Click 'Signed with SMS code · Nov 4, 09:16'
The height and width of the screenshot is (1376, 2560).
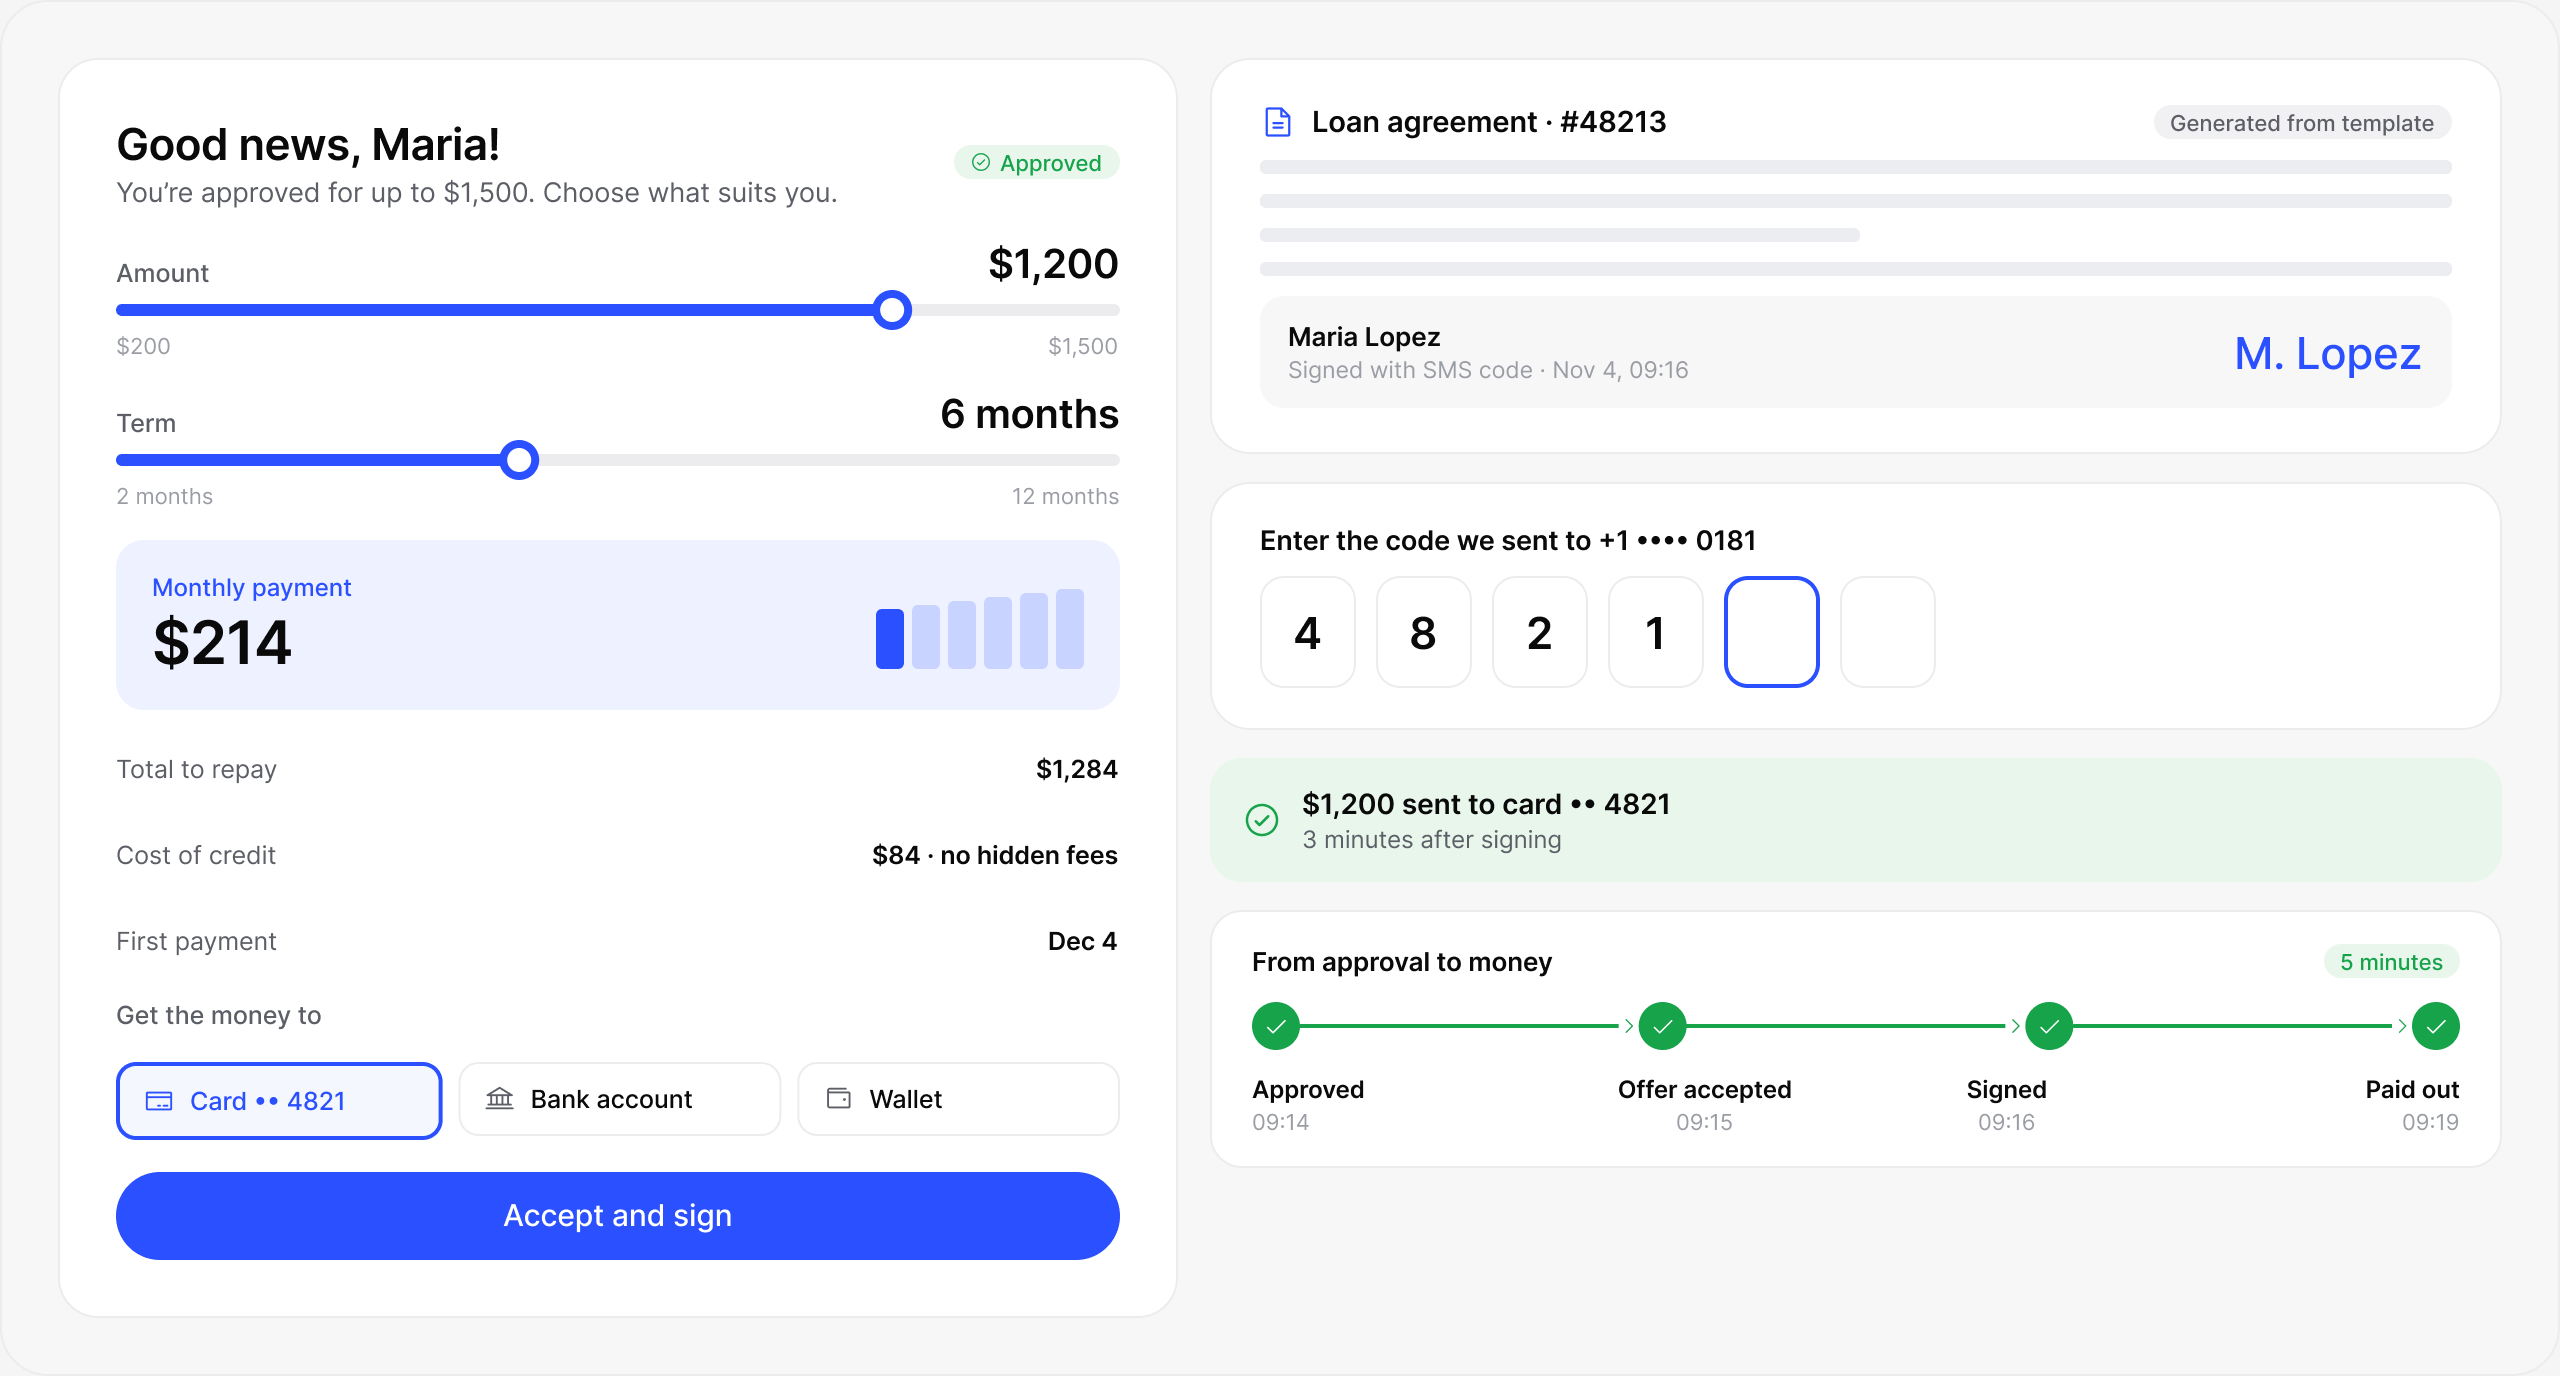(1488, 370)
